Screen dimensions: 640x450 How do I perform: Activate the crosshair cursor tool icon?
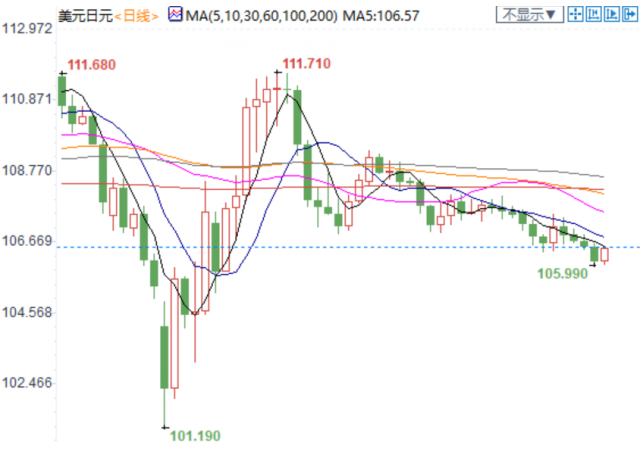[576, 15]
